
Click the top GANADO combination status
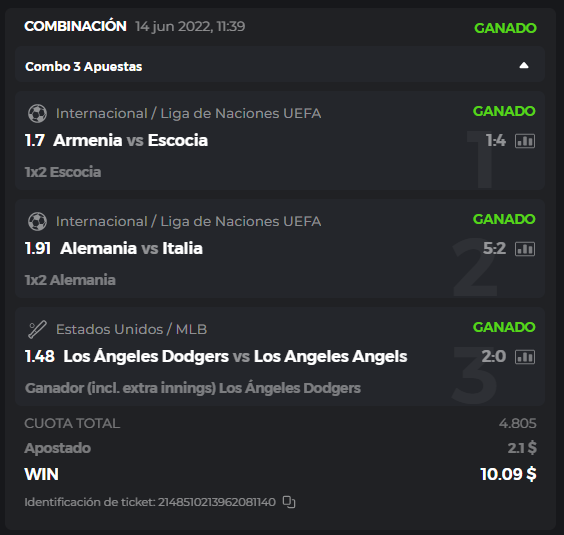tap(505, 28)
